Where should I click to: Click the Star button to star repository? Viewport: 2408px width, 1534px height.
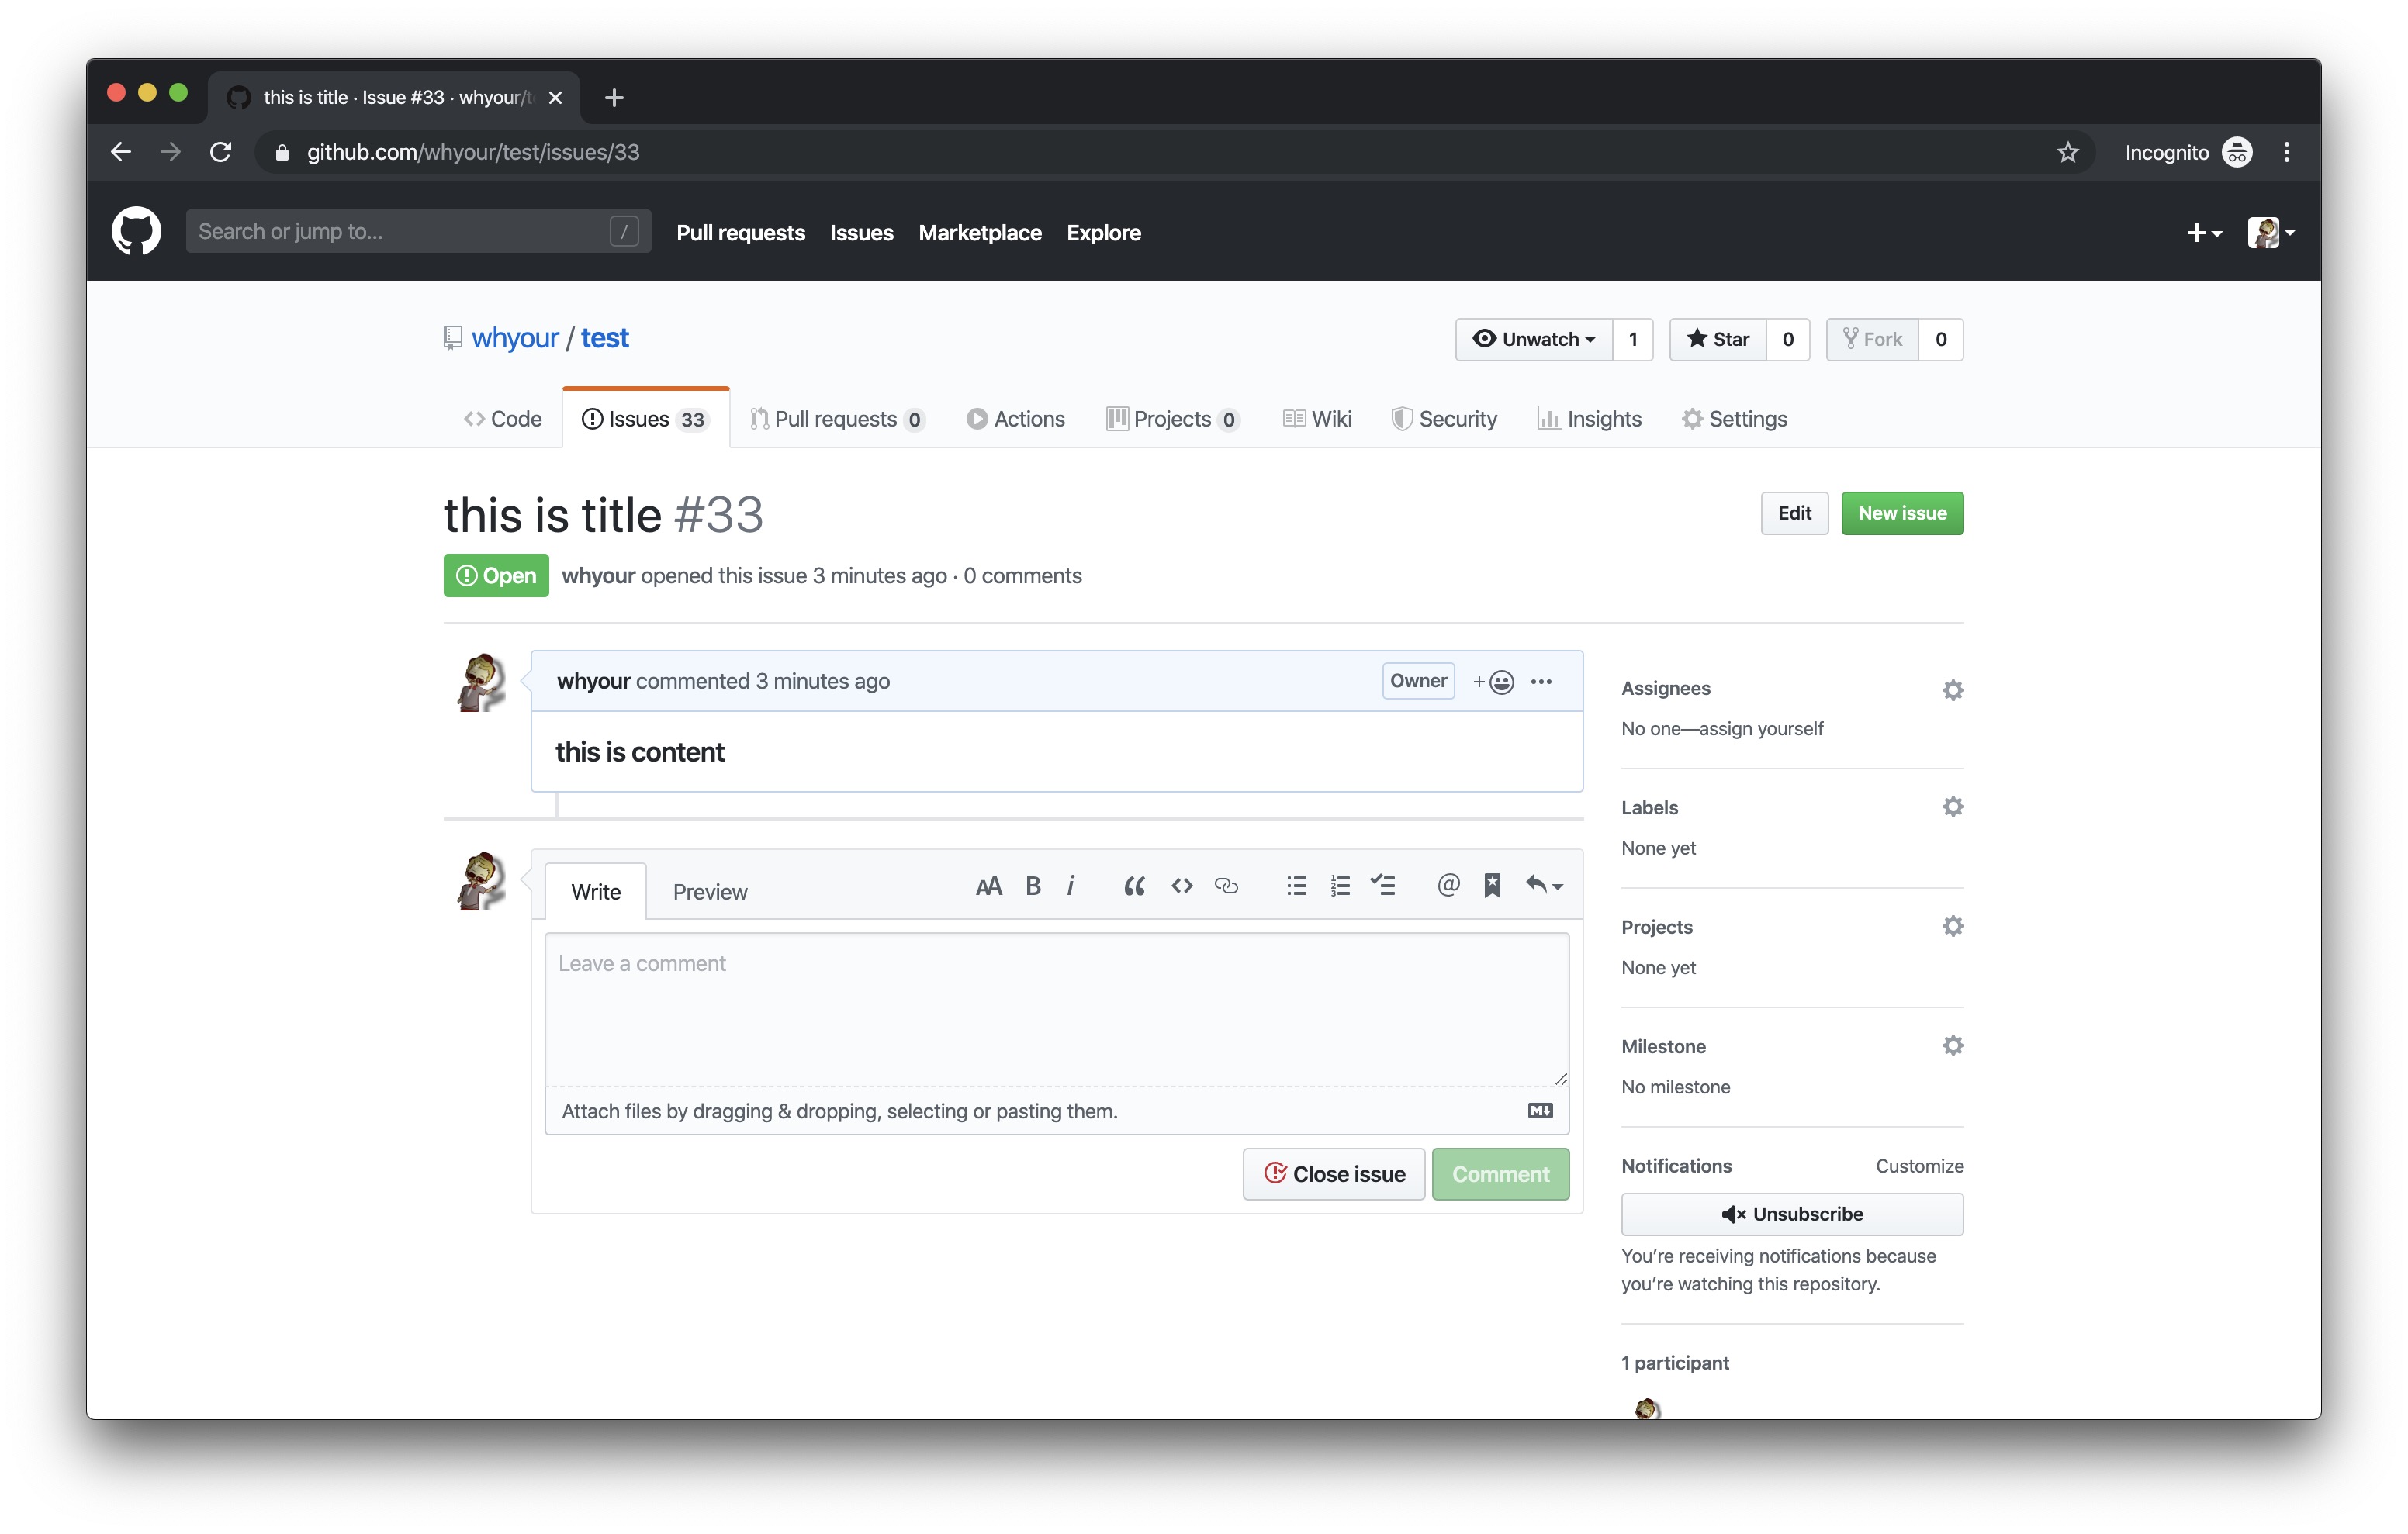(x=1718, y=339)
